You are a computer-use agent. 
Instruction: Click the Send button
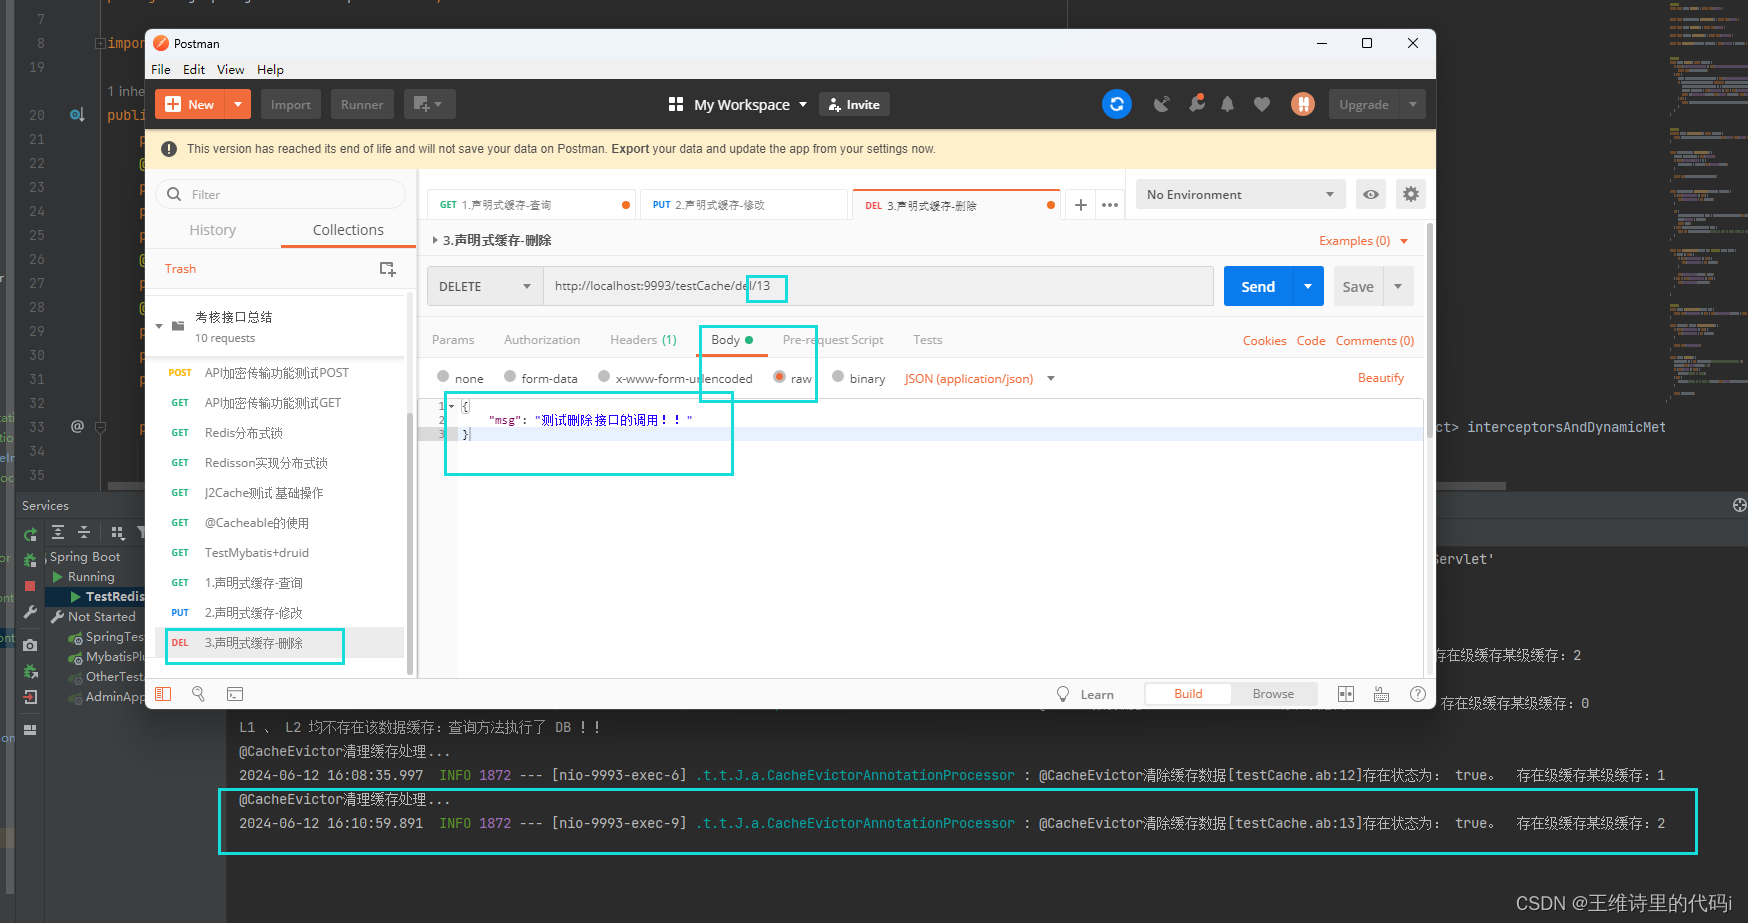pos(1257,286)
